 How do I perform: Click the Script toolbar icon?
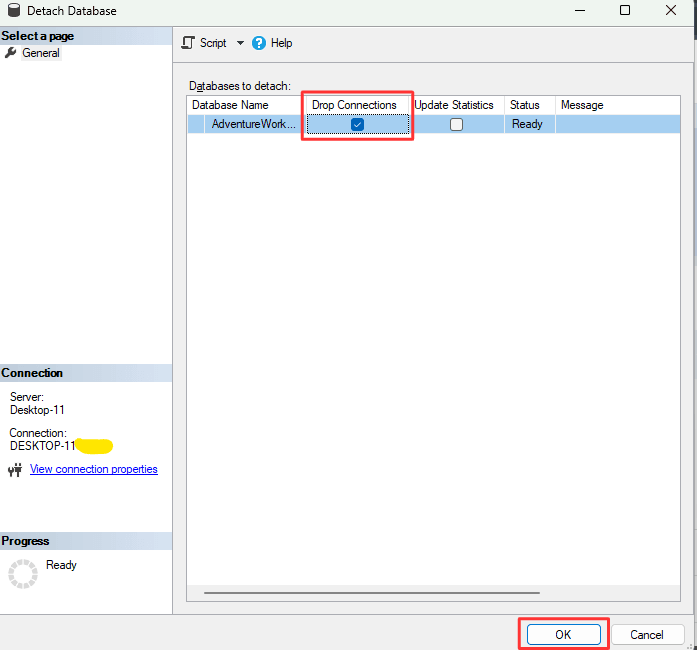pos(188,43)
